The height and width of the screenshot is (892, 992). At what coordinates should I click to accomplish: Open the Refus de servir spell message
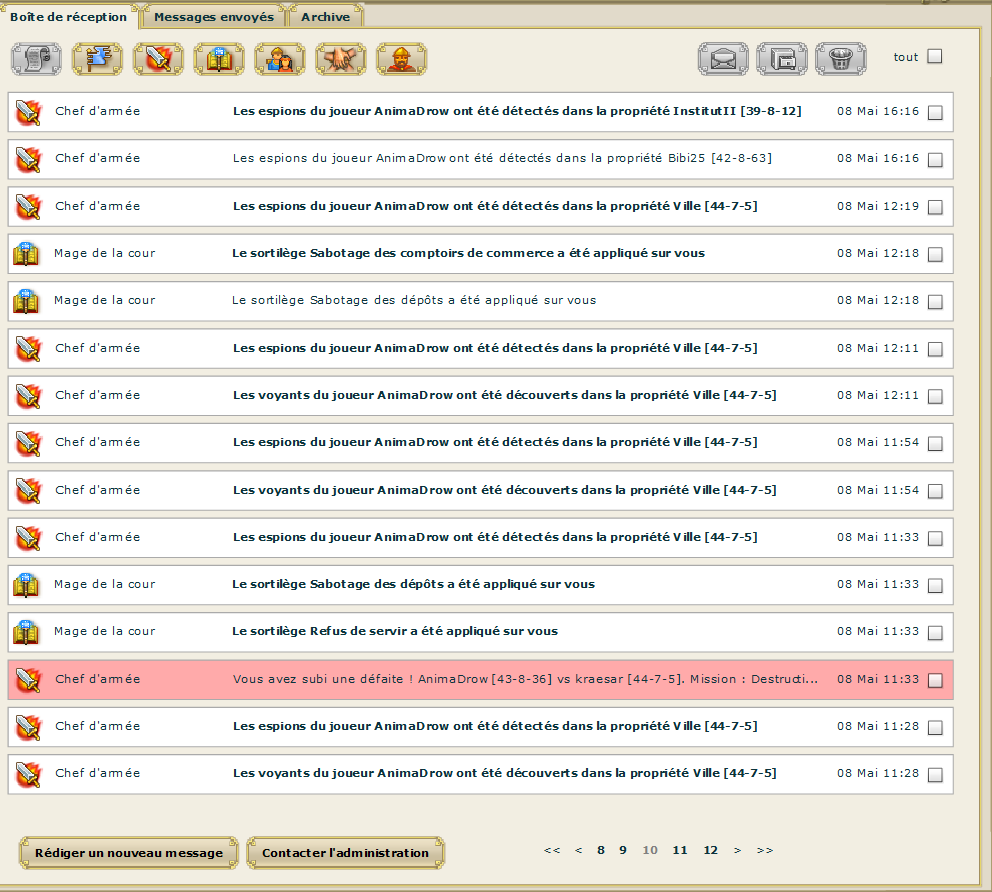pos(395,631)
